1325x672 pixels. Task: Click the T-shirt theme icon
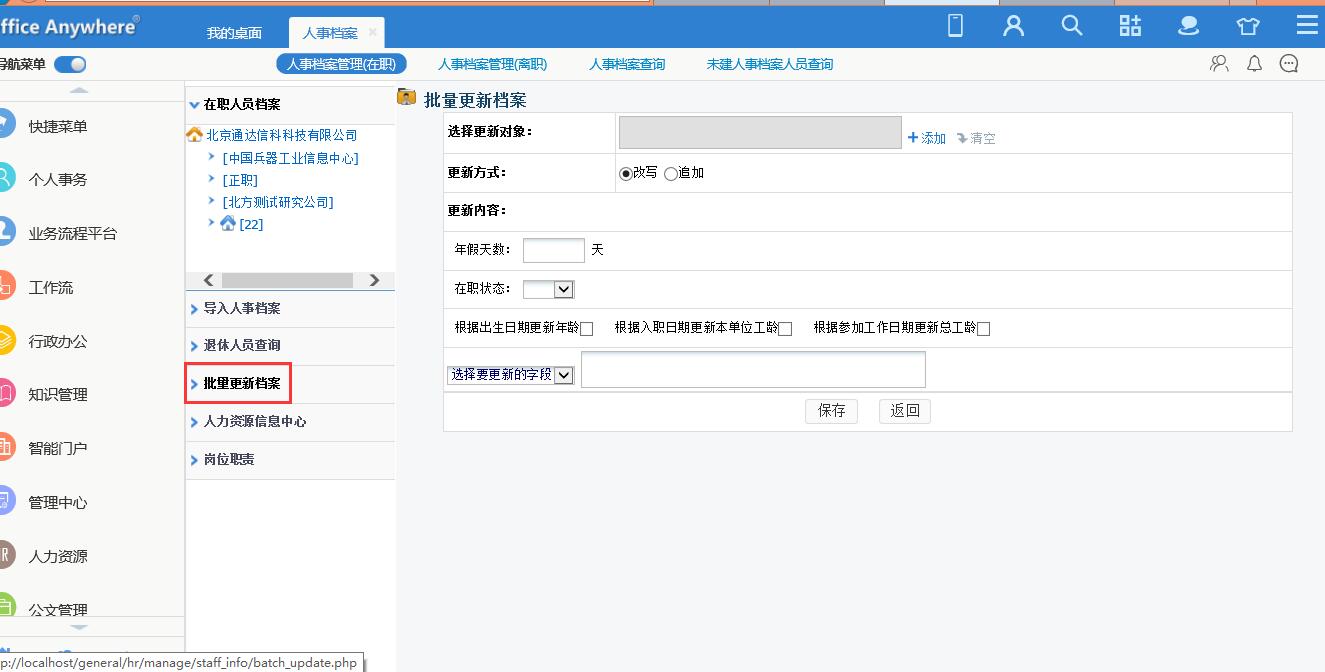pyautogui.click(x=1247, y=26)
